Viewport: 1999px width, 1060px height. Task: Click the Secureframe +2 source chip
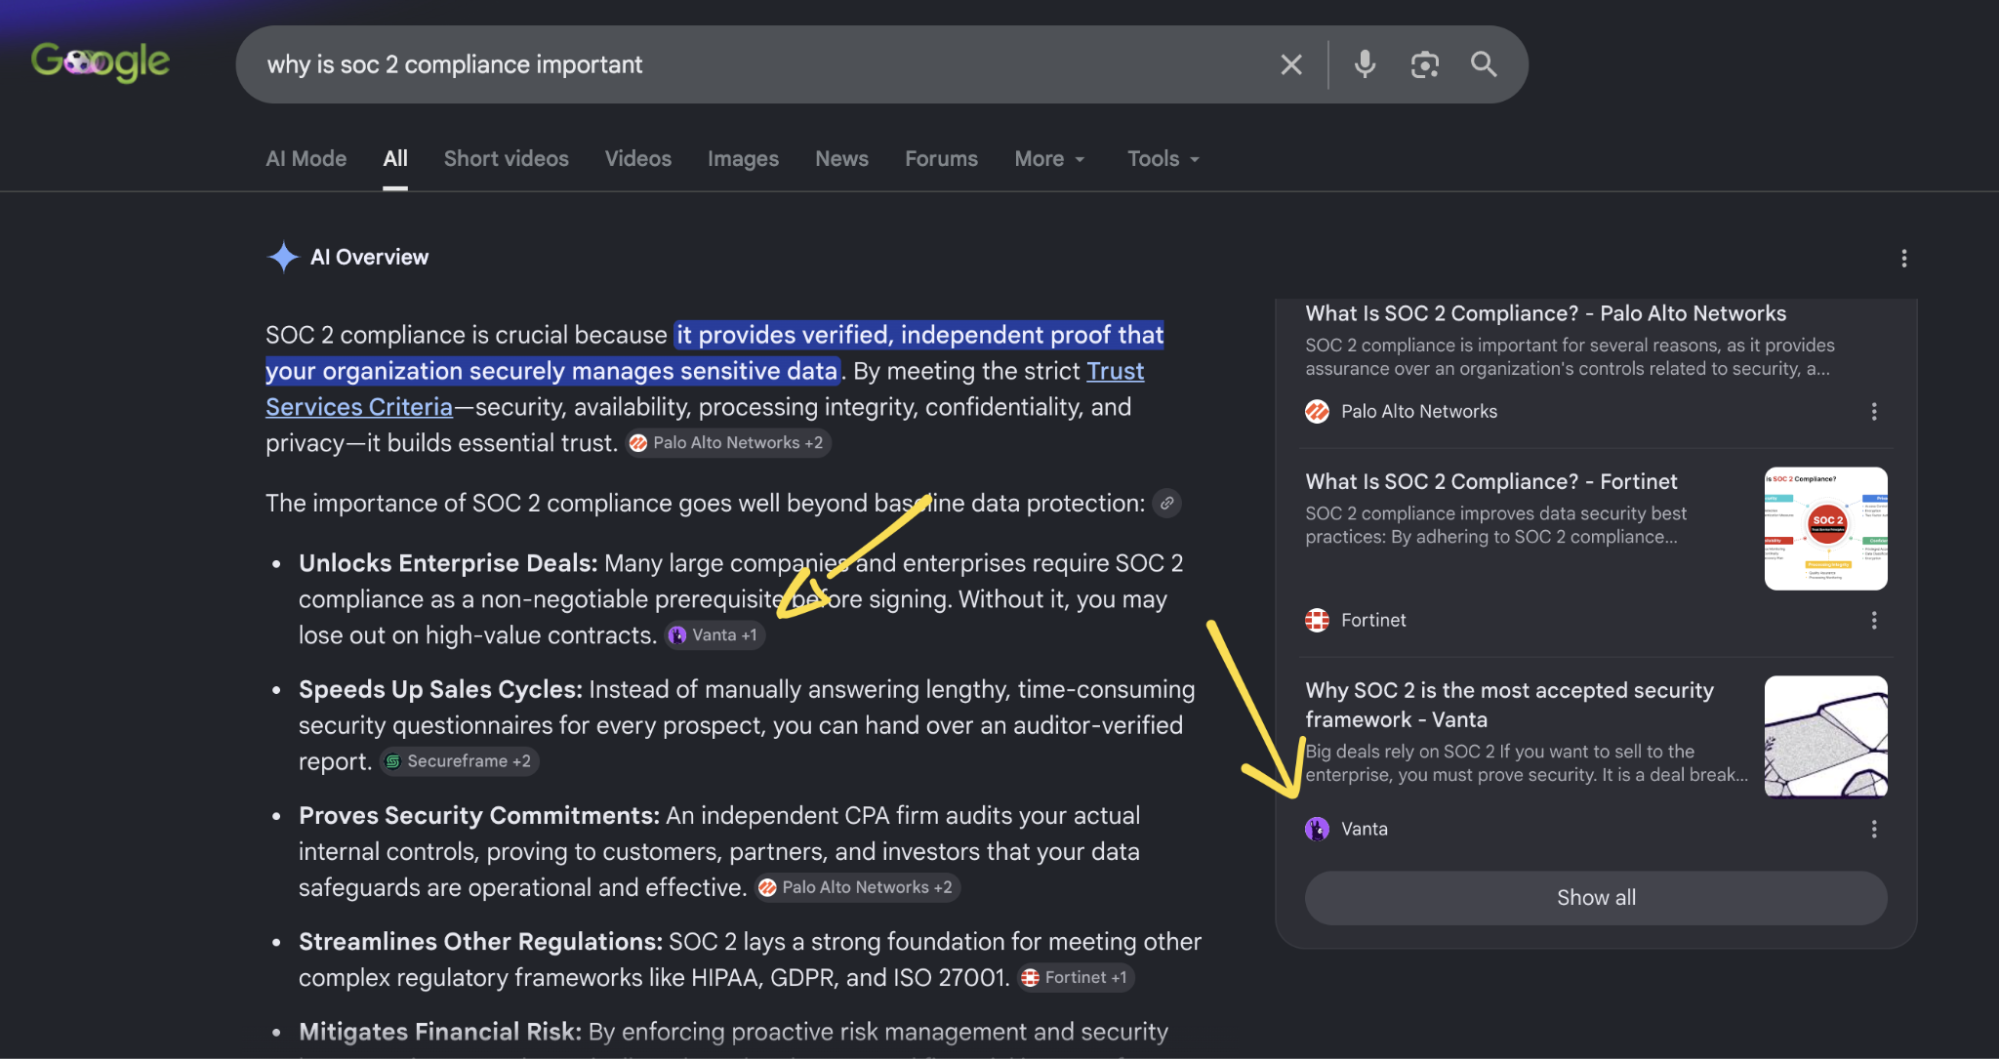[459, 762]
